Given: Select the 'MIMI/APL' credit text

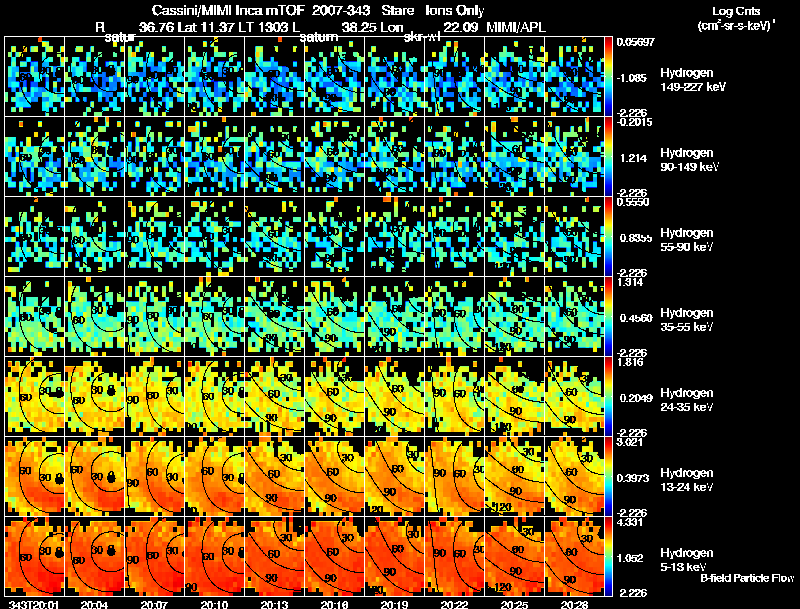Looking at the screenshot, I should click(x=515, y=28).
